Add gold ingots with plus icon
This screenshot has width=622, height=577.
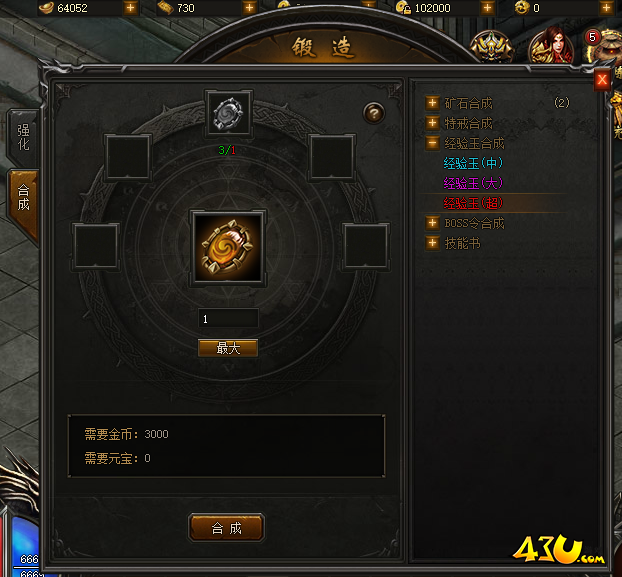[x=130, y=8]
